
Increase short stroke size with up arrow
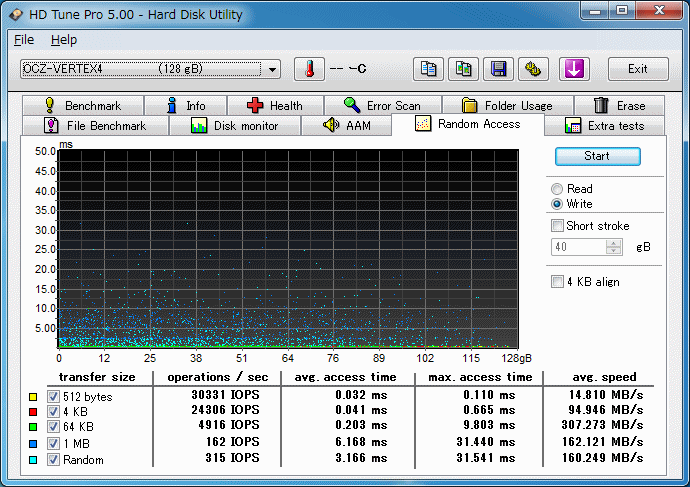coord(613,243)
